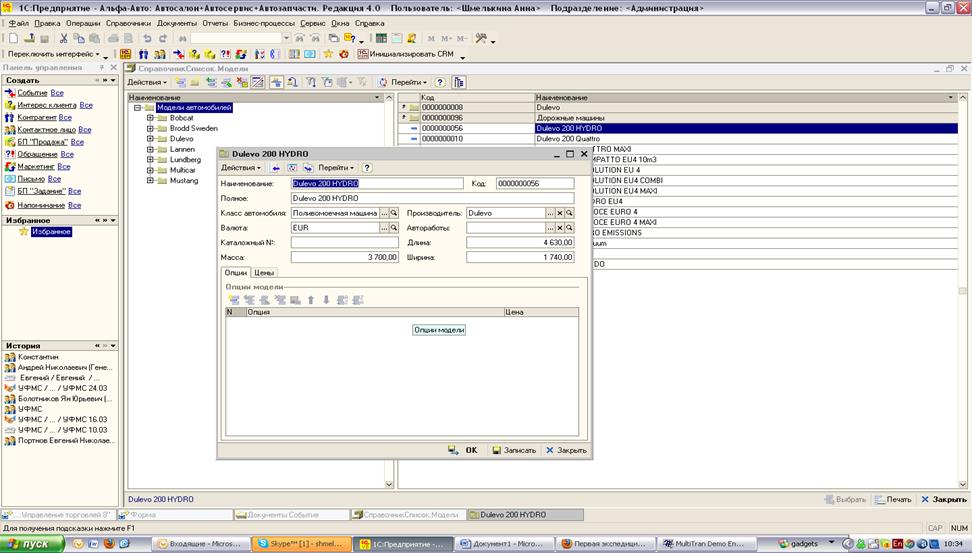Viewport: 972px width, 553px height.
Task: Click magnifier icon next to Класс автомобиля field
Action: click(394, 213)
